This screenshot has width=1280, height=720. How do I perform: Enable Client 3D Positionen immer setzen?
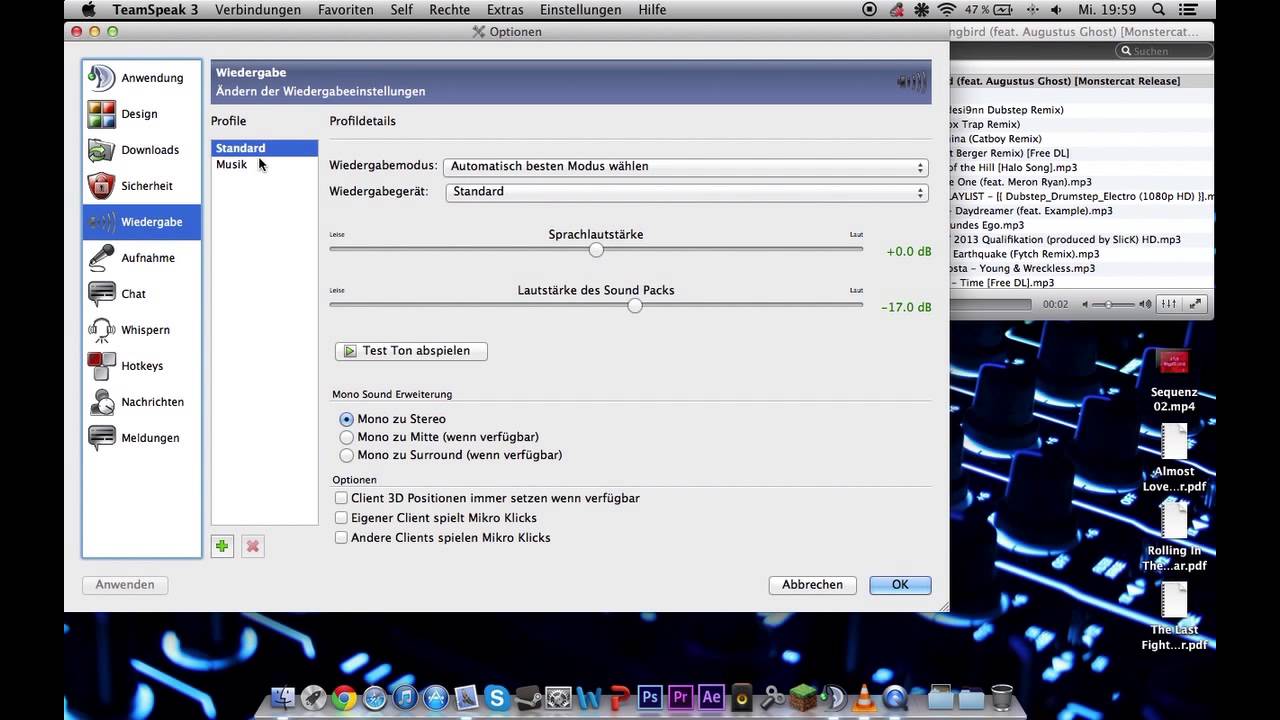pos(487,498)
